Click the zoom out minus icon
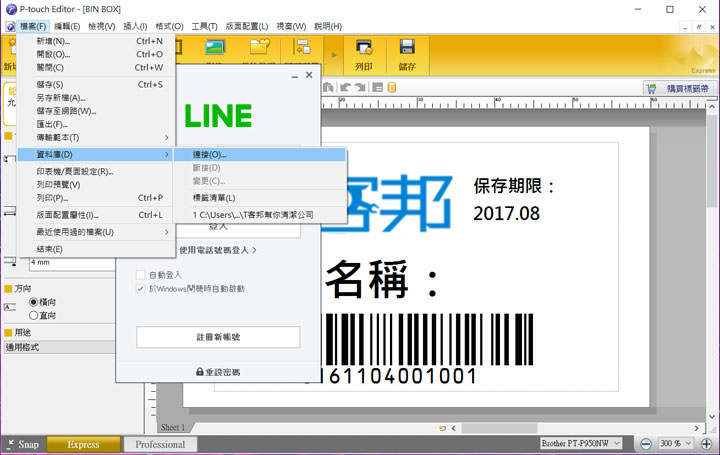The height and width of the screenshot is (455, 720). click(x=646, y=444)
